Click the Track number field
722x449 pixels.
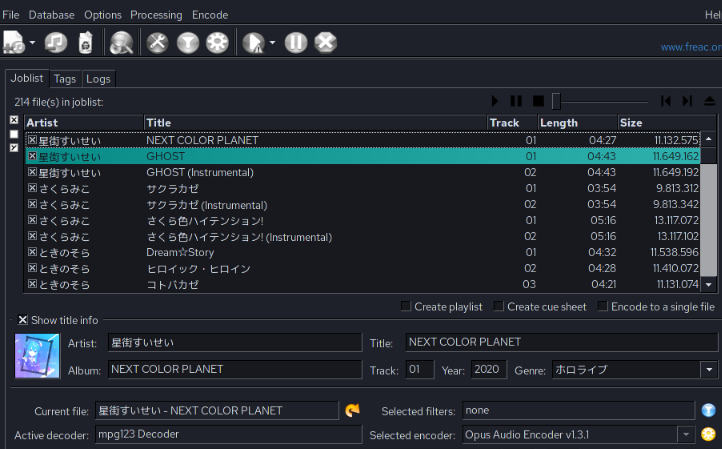pos(419,369)
